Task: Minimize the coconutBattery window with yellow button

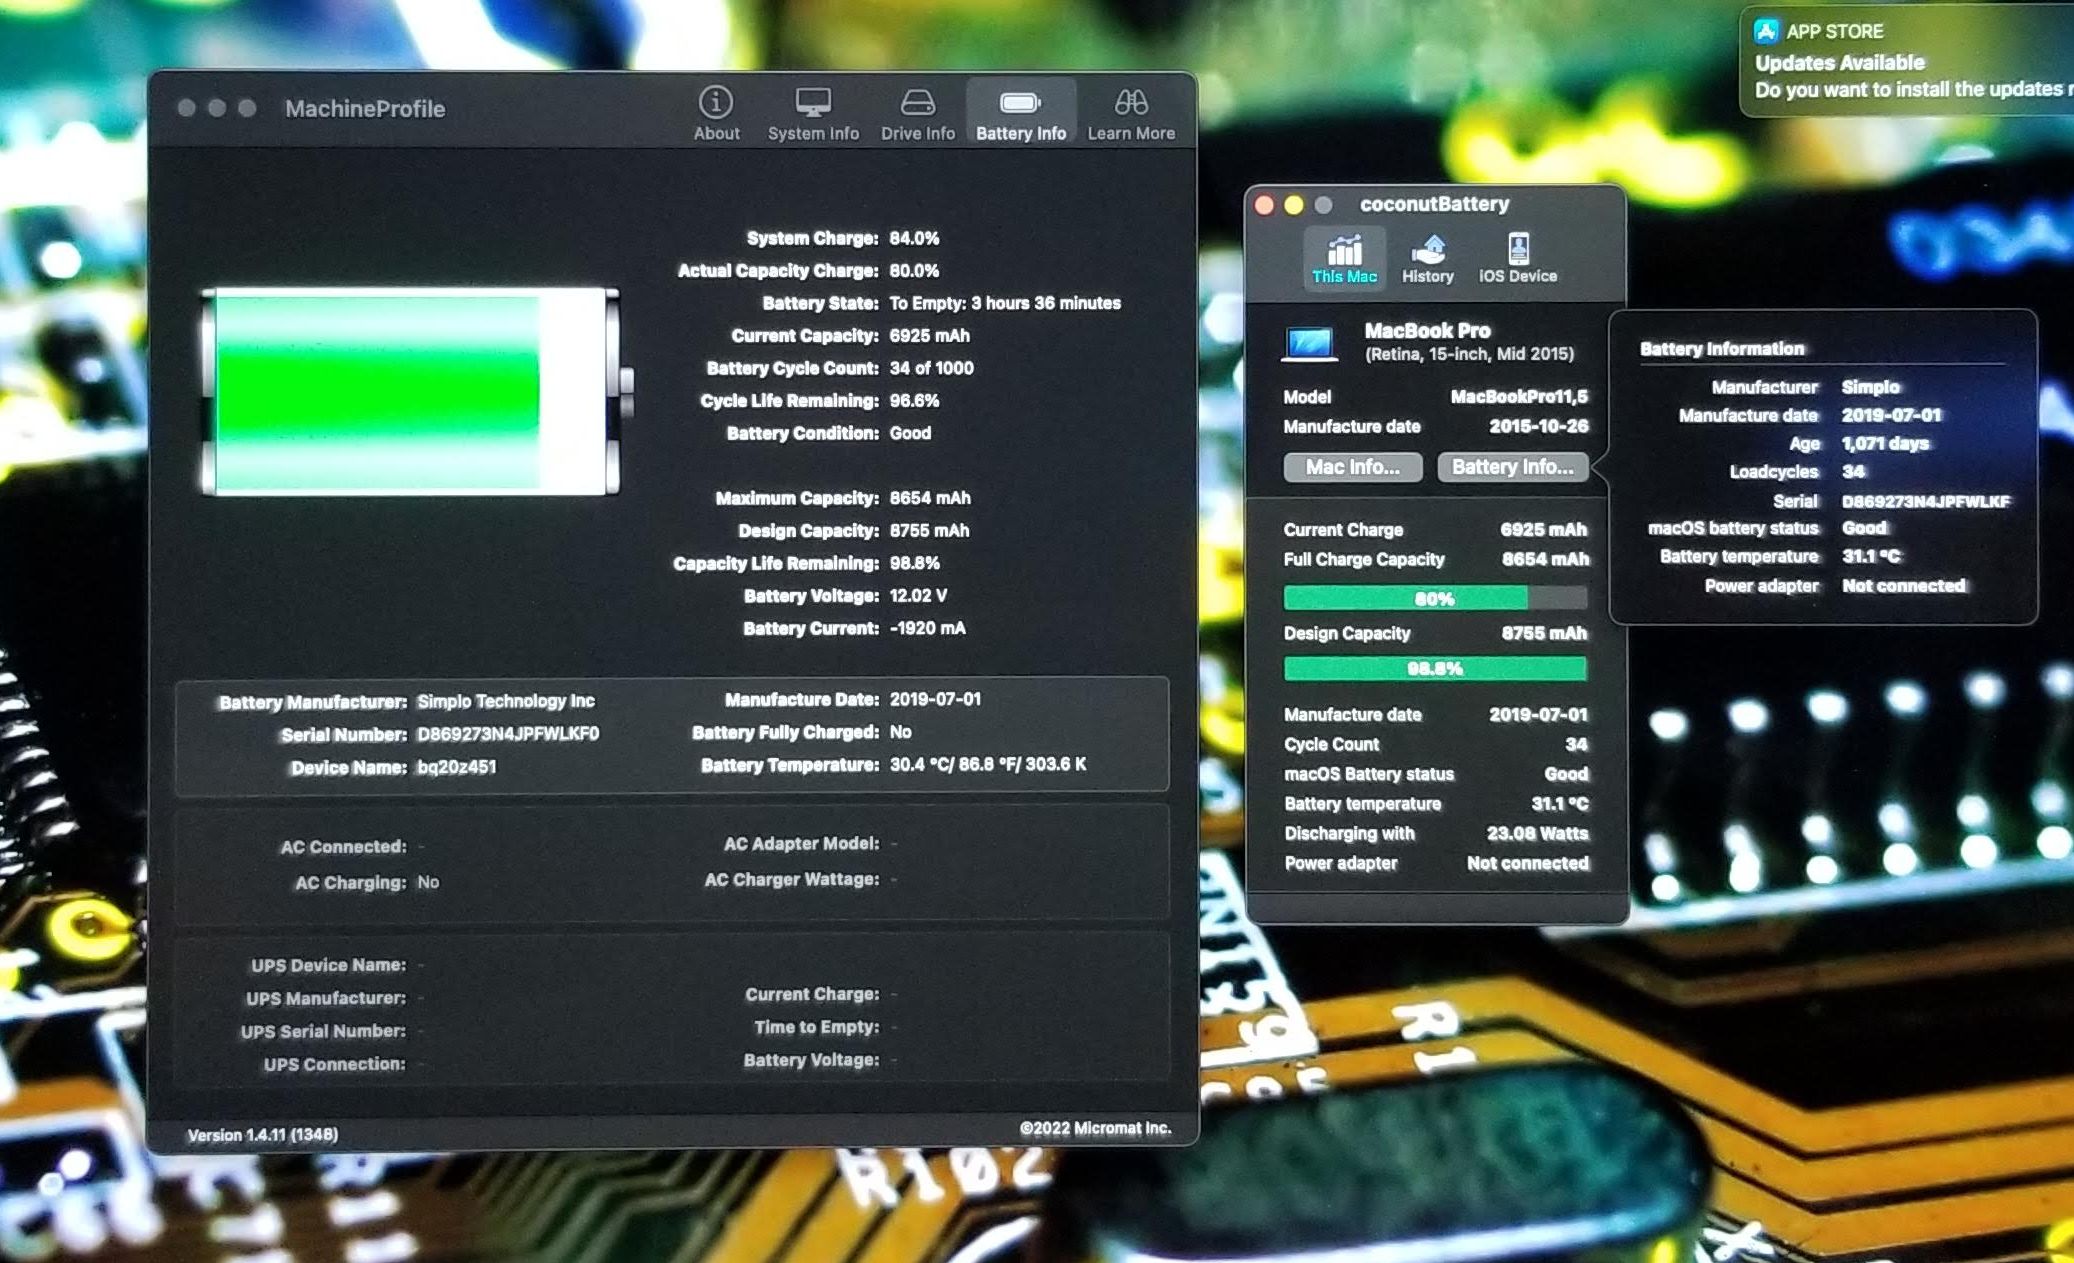Action: pos(1294,205)
